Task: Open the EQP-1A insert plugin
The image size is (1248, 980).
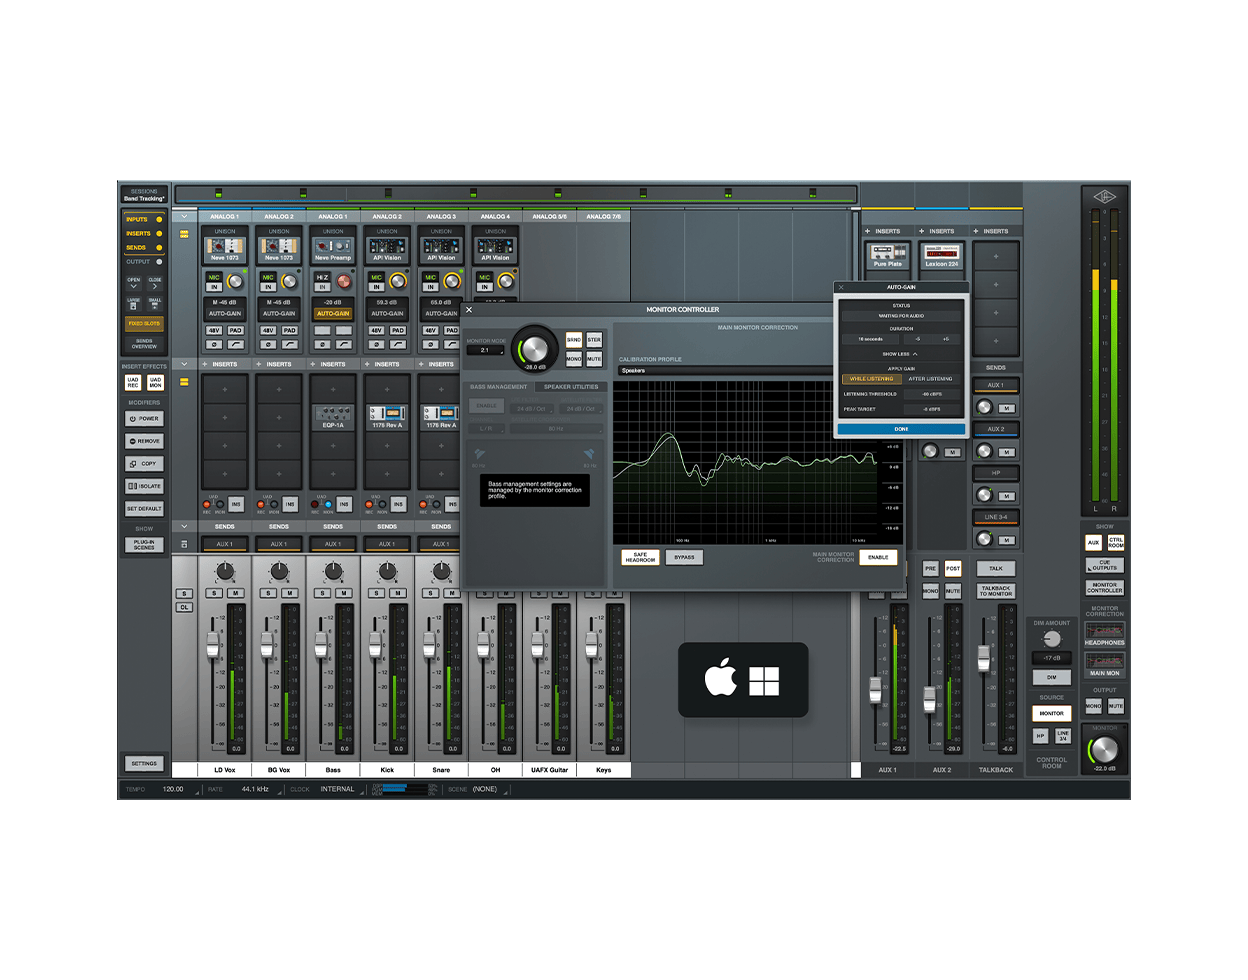Action: point(333,417)
